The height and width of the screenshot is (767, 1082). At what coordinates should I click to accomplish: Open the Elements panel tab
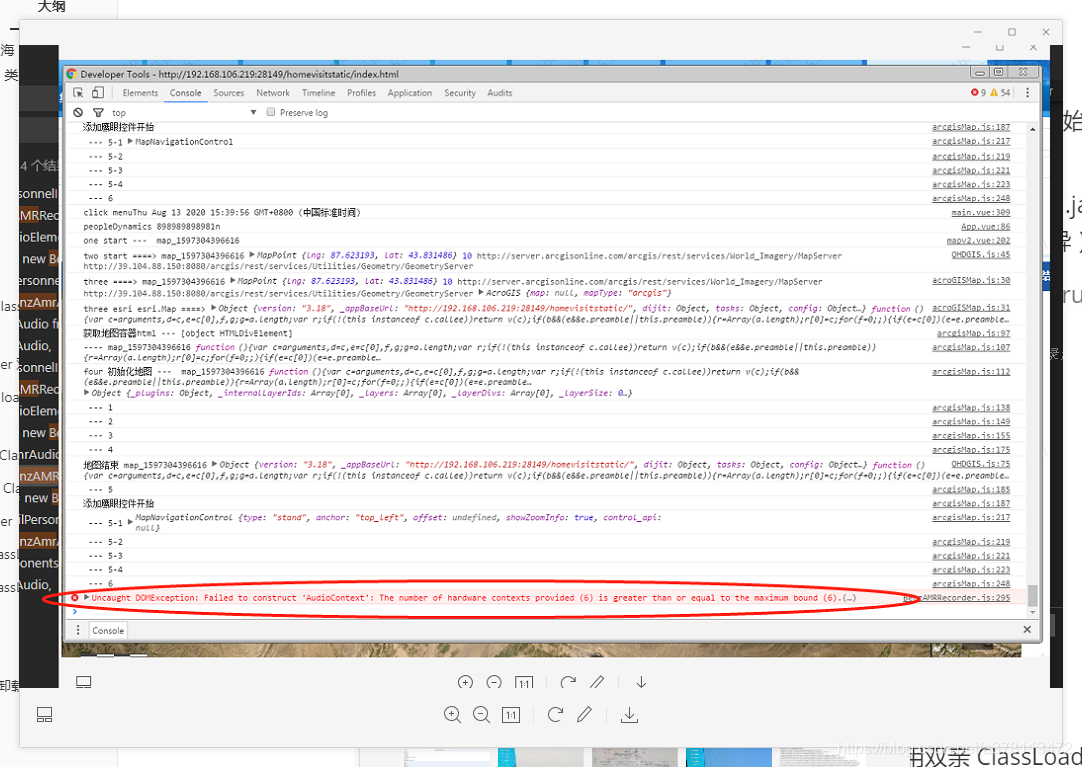[x=139, y=92]
